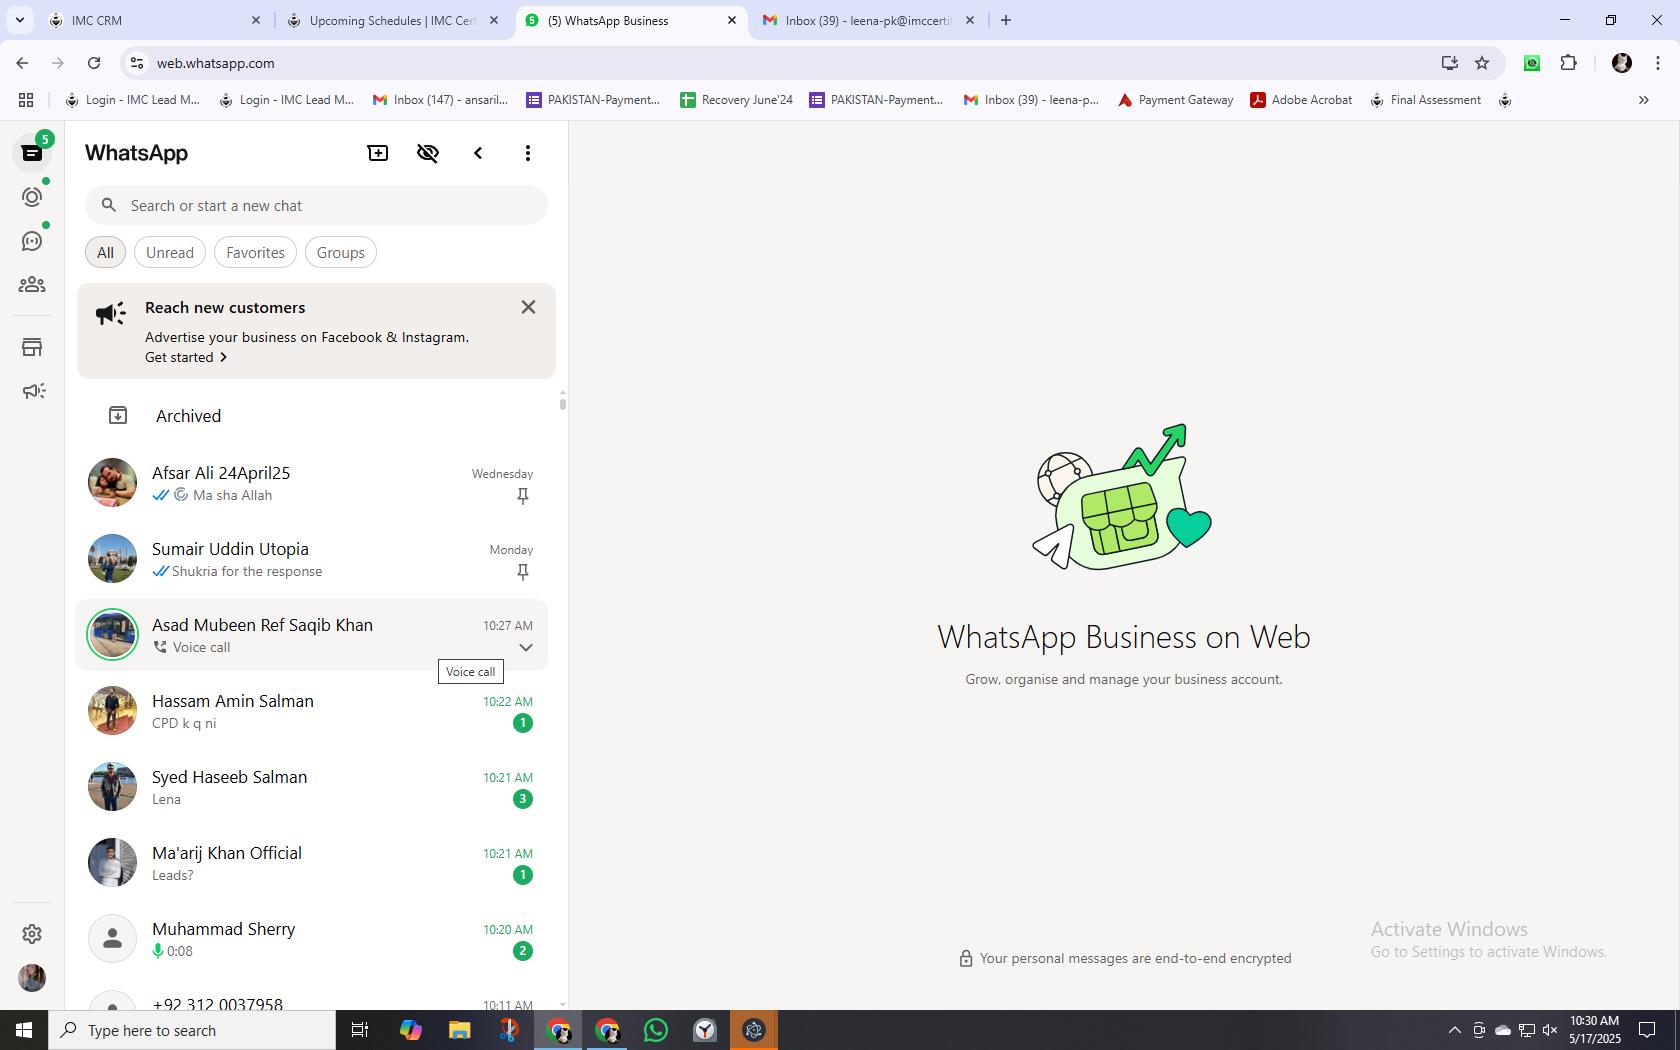Open the profile picture at sidebar bottom
The height and width of the screenshot is (1050, 1680).
pos(32,978)
